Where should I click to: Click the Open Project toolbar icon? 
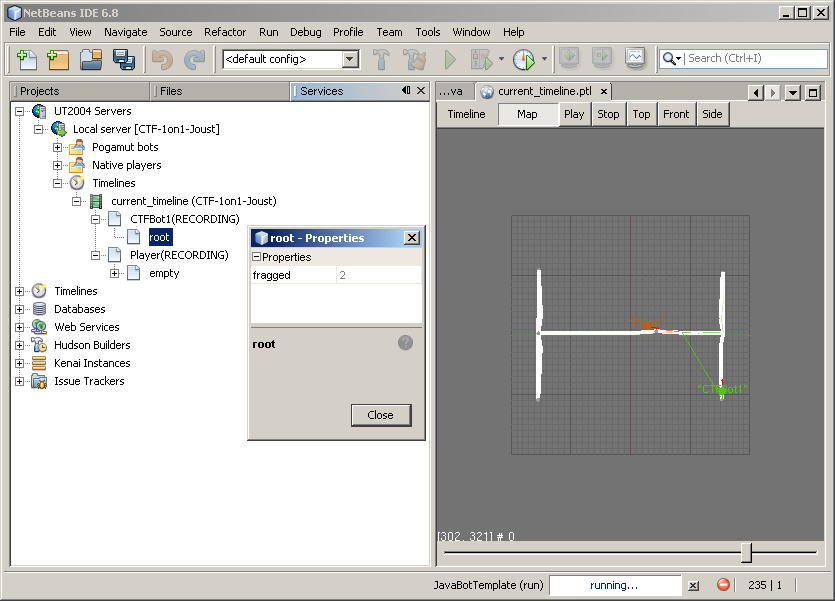coord(91,59)
